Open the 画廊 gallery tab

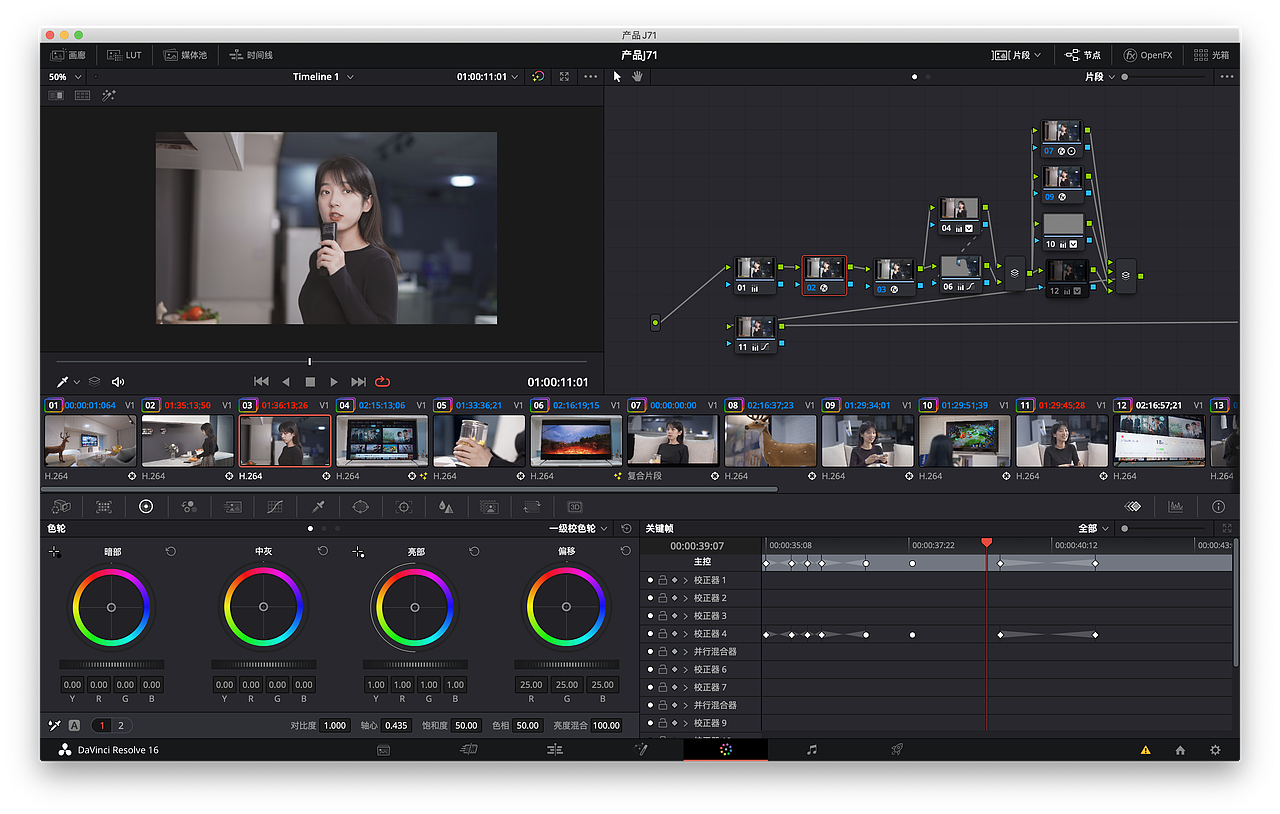click(68, 55)
